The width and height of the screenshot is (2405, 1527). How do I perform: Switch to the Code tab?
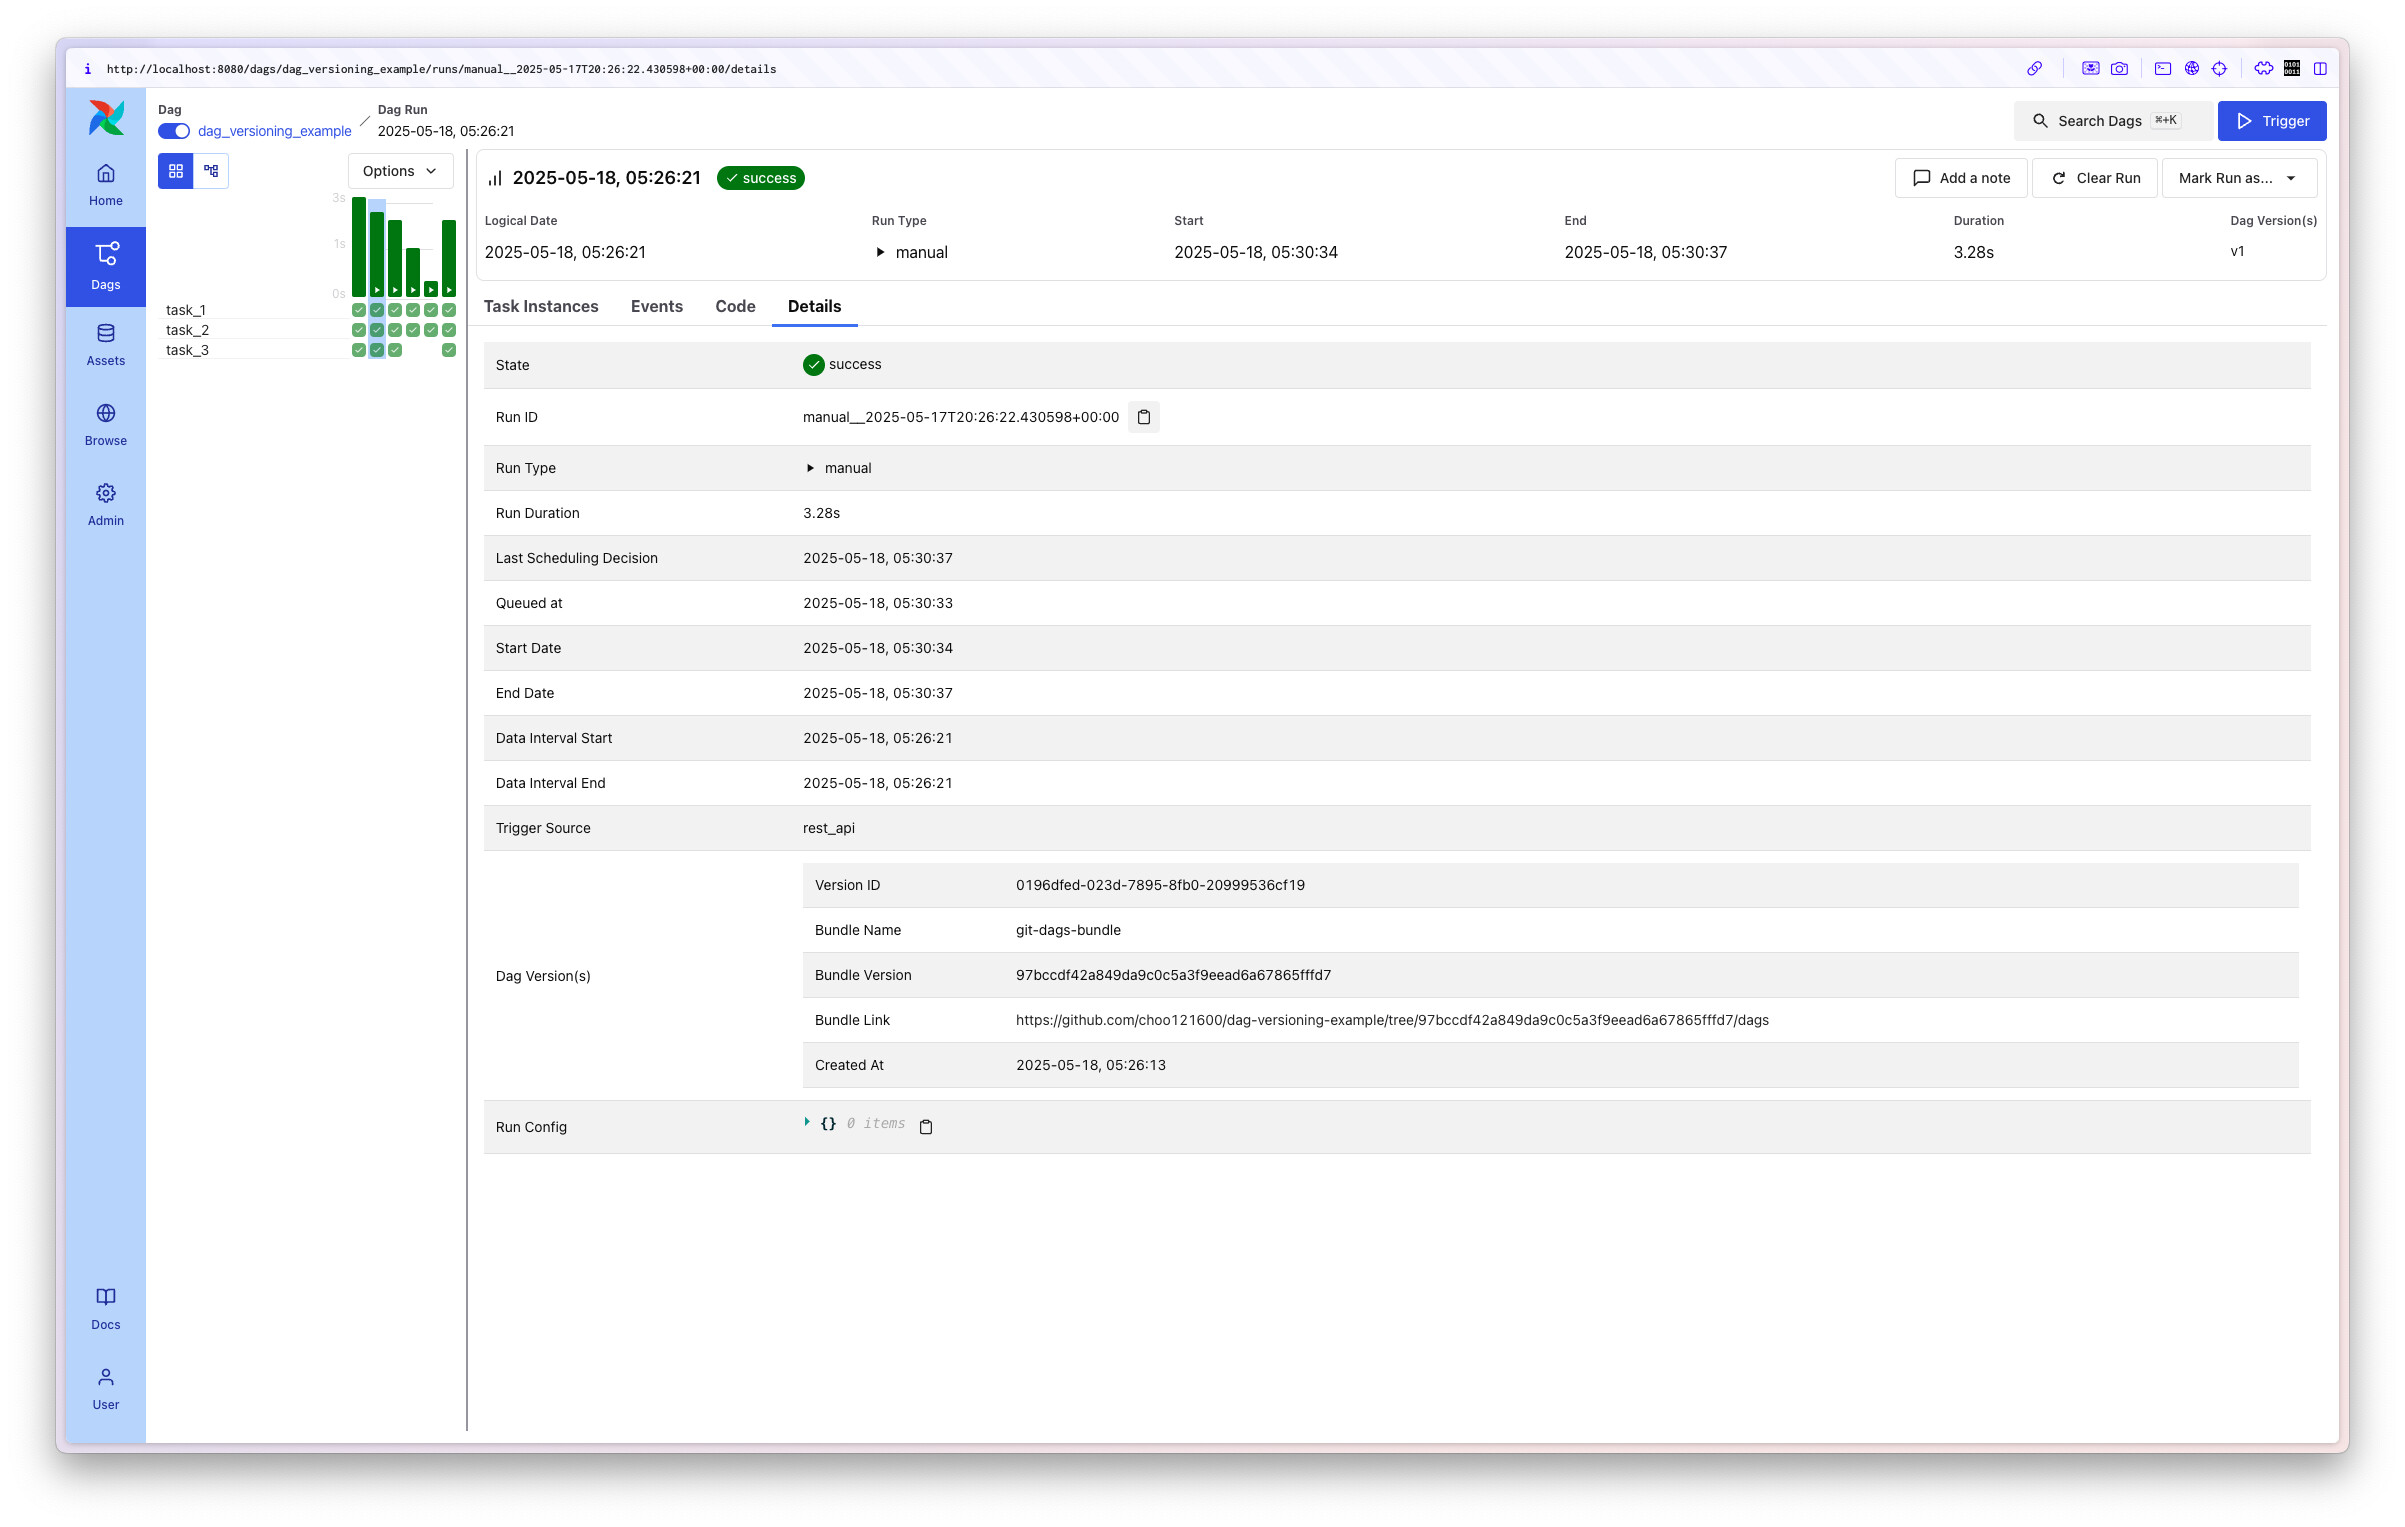[x=735, y=306]
